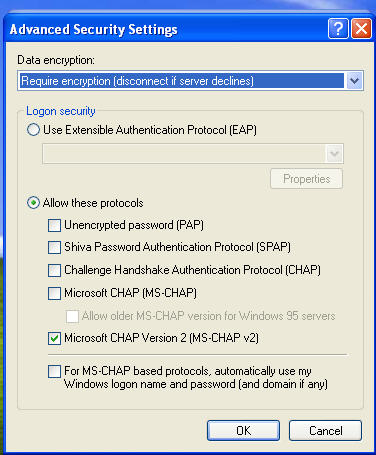Viewport: 376px width, 455px height.
Task: Click the Data encryption label text
Action: pos(56,60)
